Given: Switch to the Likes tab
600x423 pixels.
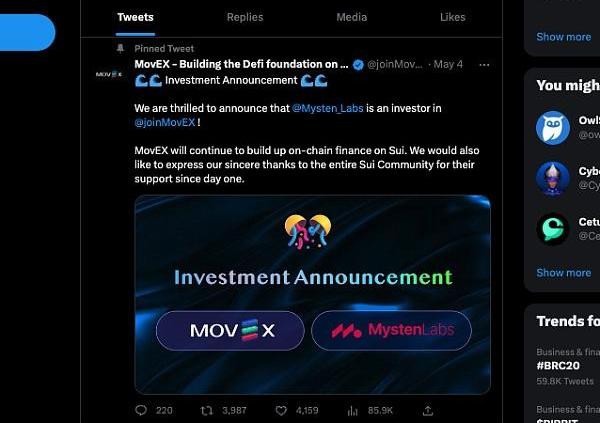Looking at the screenshot, I should [453, 17].
